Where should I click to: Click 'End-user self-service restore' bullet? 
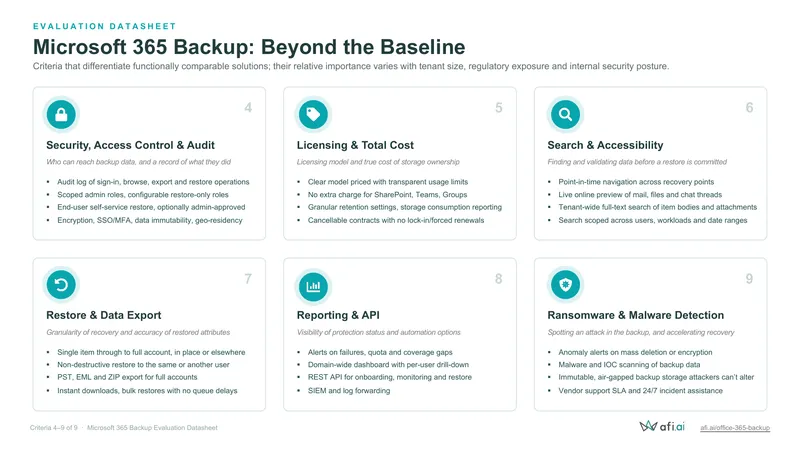click(151, 207)
